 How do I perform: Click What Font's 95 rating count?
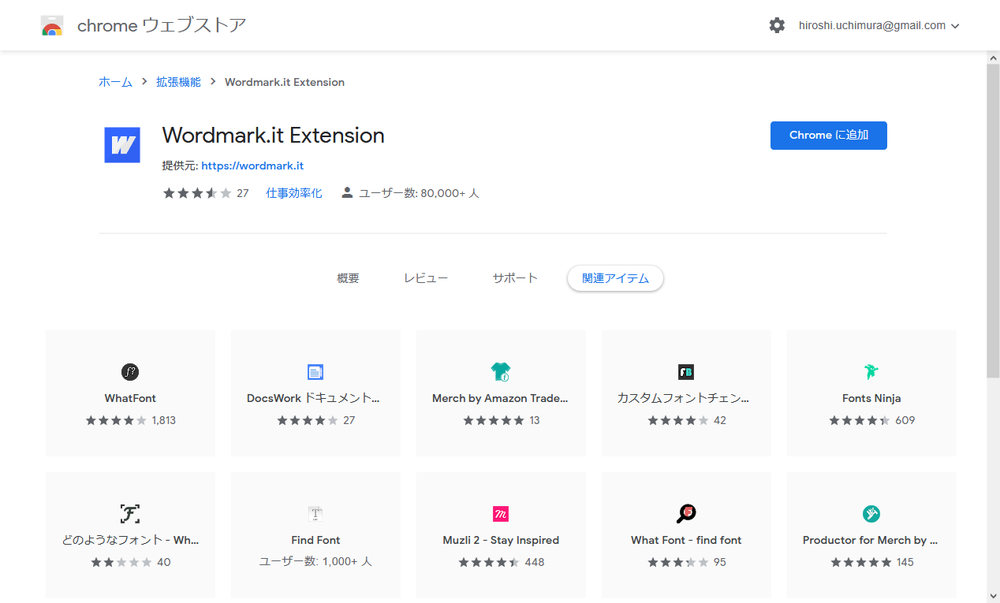tap(719, 562)
